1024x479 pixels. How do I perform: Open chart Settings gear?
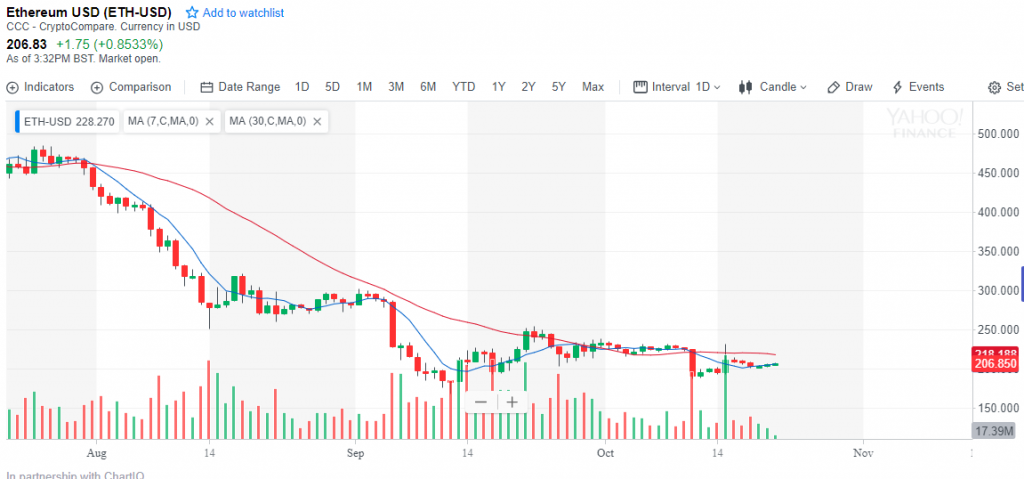(x=994, y=88)
